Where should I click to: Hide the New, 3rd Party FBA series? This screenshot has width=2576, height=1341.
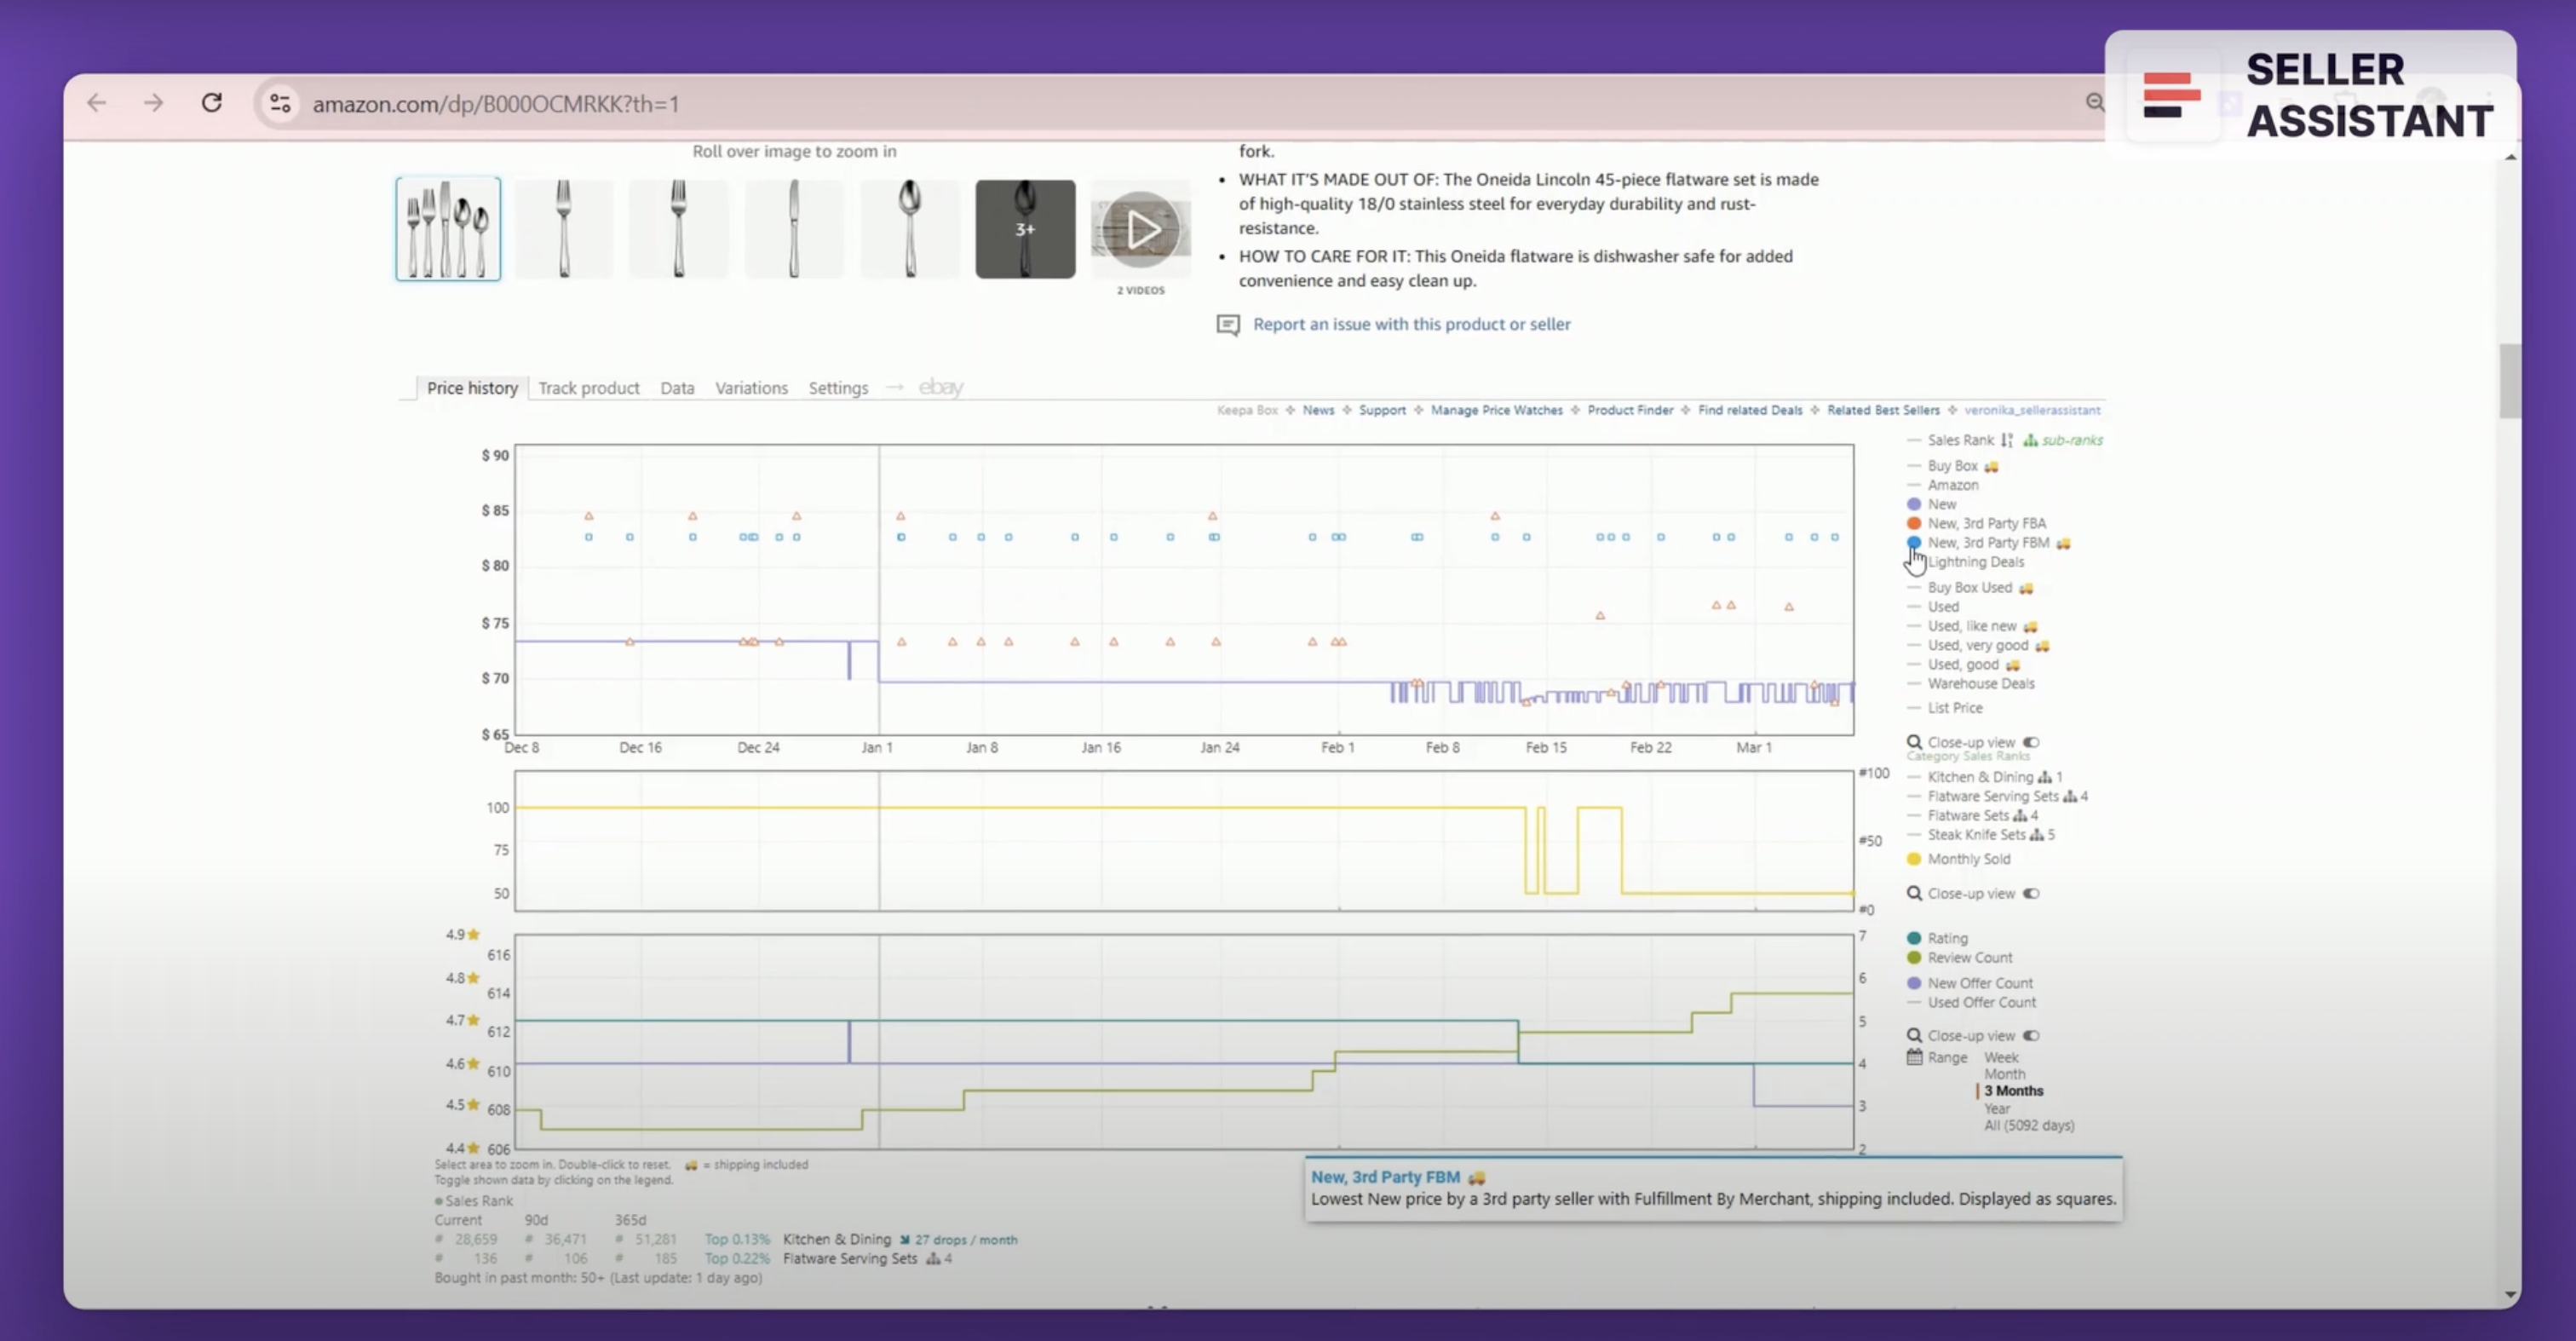pos(1985,523)
